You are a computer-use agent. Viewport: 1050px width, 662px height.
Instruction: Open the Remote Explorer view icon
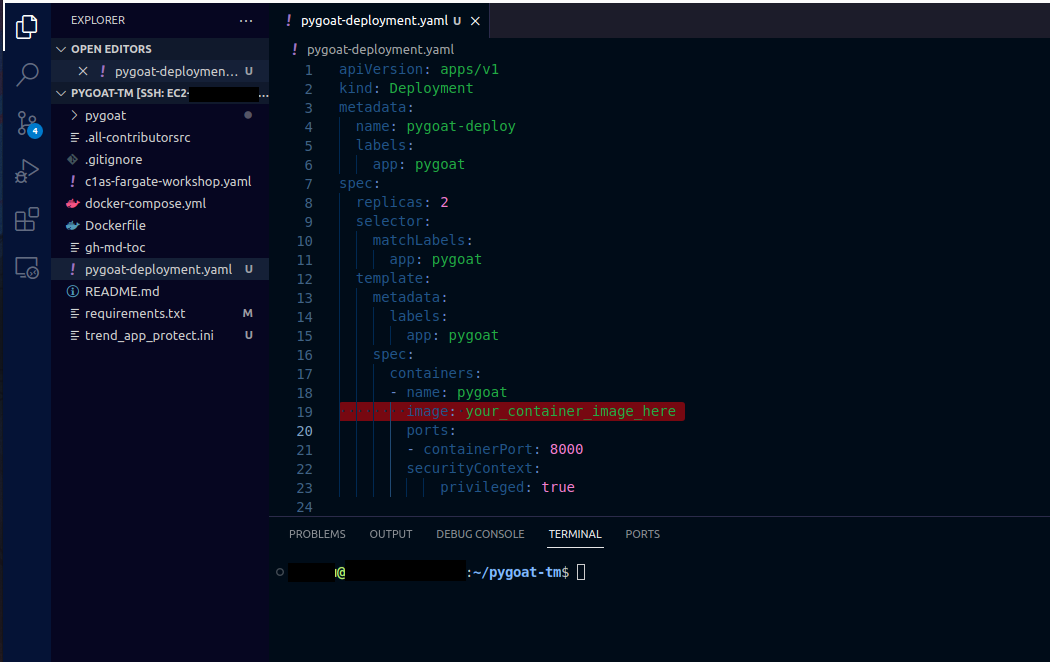click(x=27, y=268)
